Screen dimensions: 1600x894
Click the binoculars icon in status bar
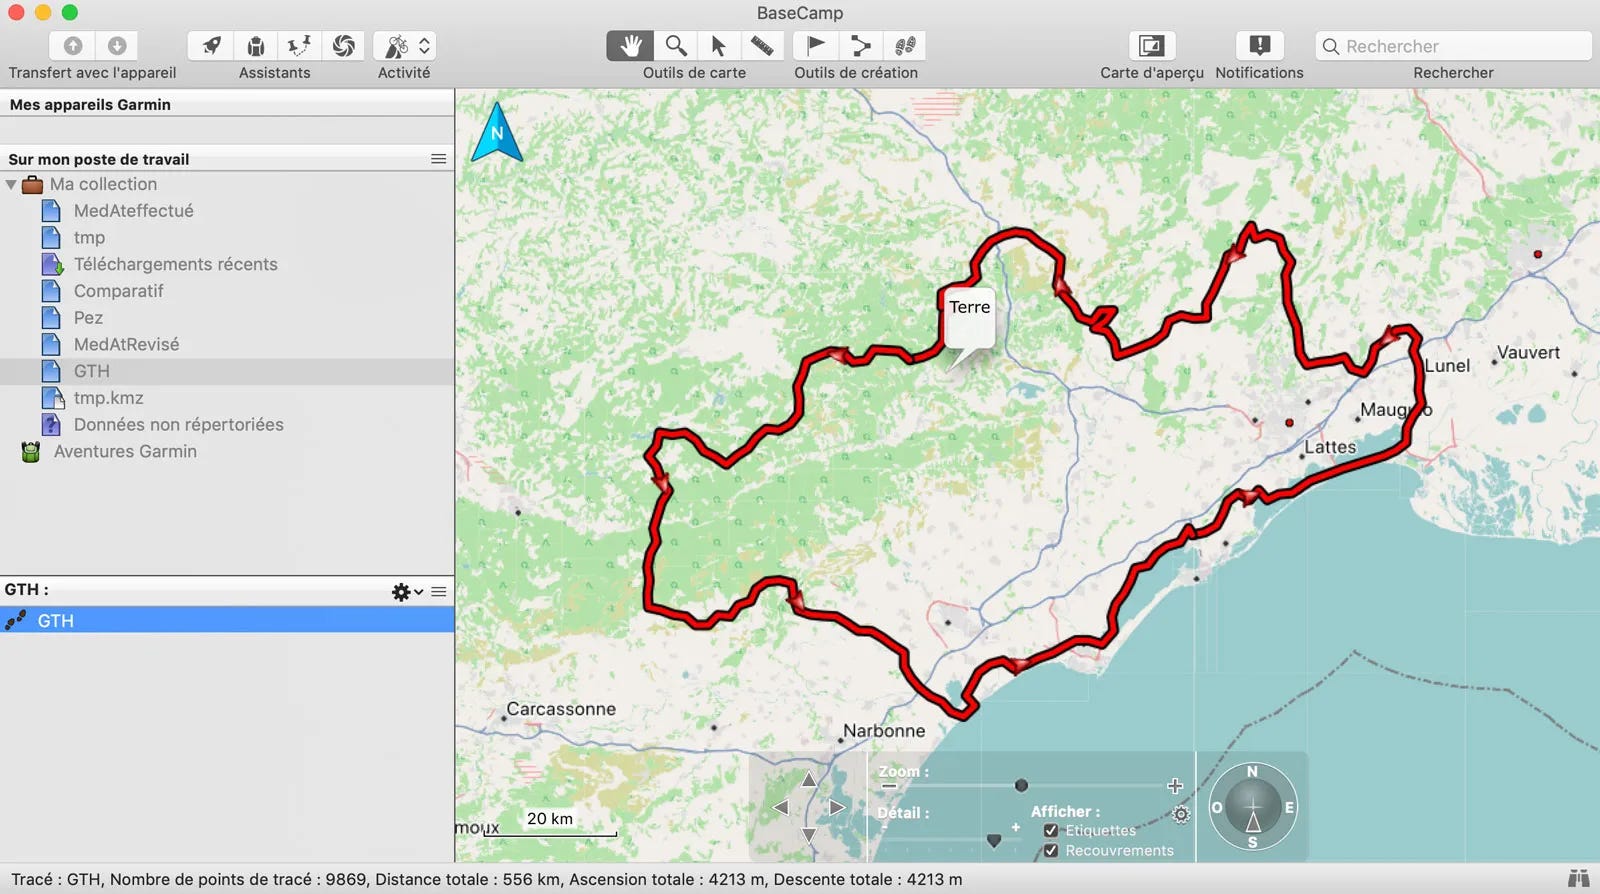pos(1578,879)
